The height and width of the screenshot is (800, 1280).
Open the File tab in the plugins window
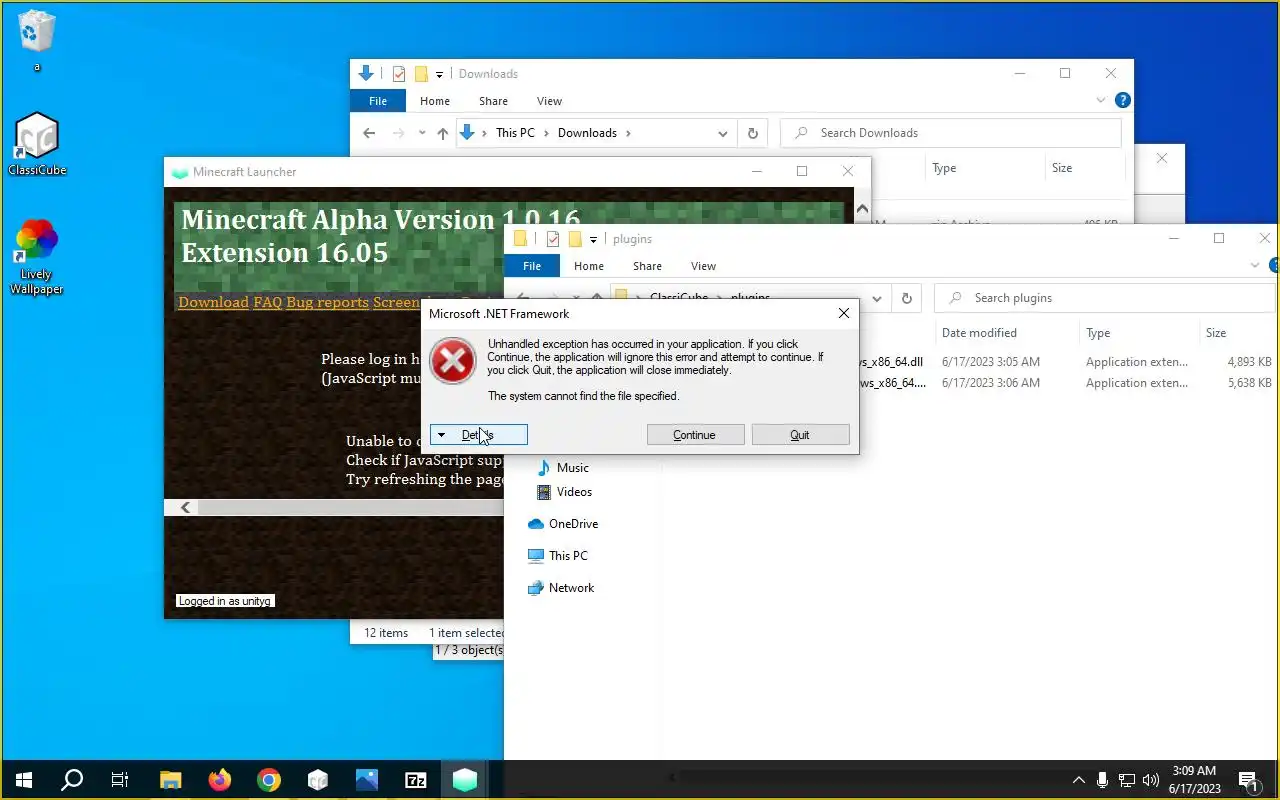coord(532,266)
